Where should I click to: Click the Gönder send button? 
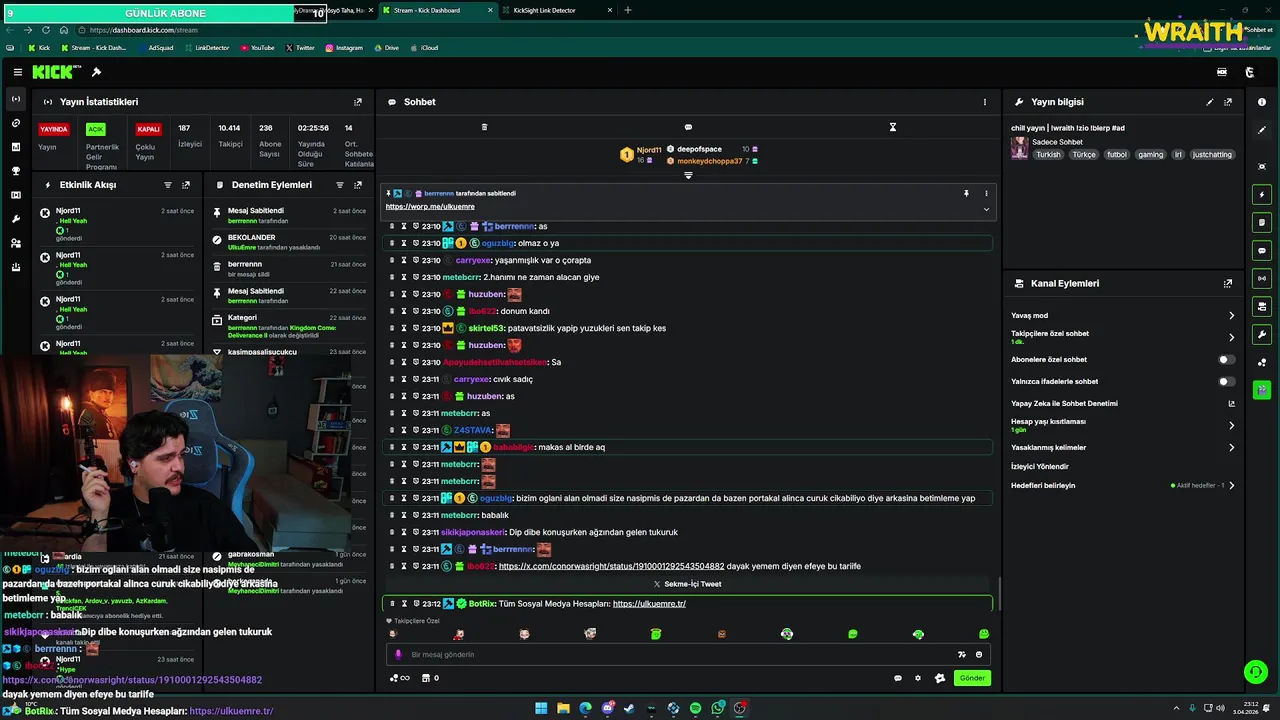click(972, 678)
